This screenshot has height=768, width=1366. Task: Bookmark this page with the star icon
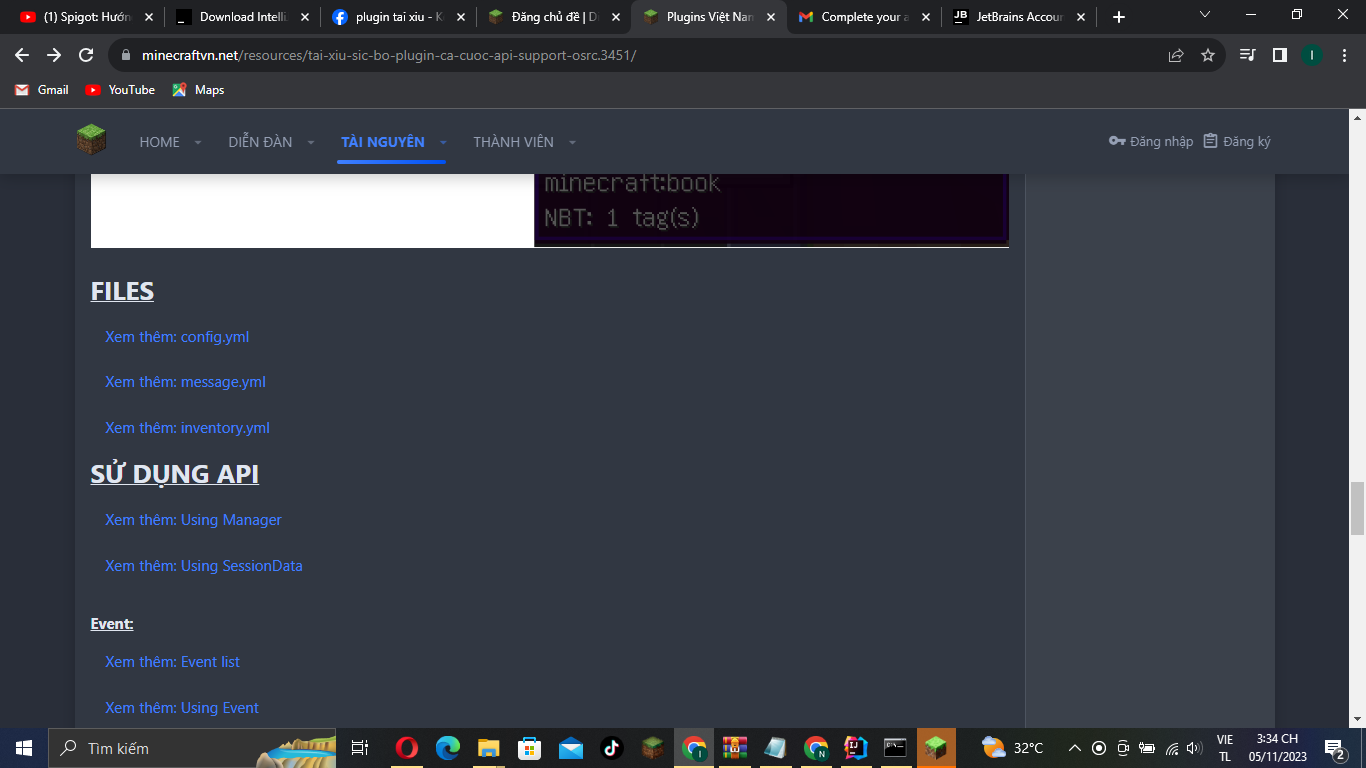click(x=1208, y=55)
